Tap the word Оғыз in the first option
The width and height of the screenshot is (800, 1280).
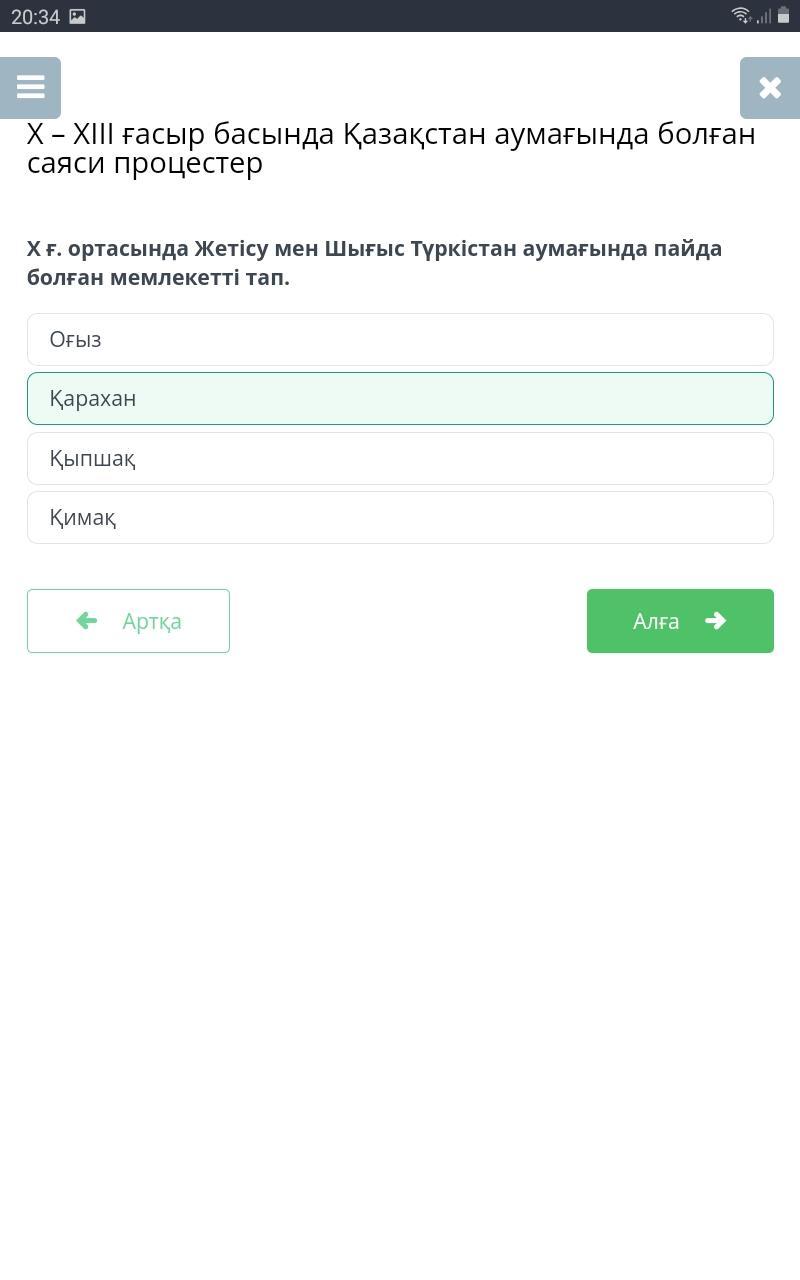click(x=75, y=339)
